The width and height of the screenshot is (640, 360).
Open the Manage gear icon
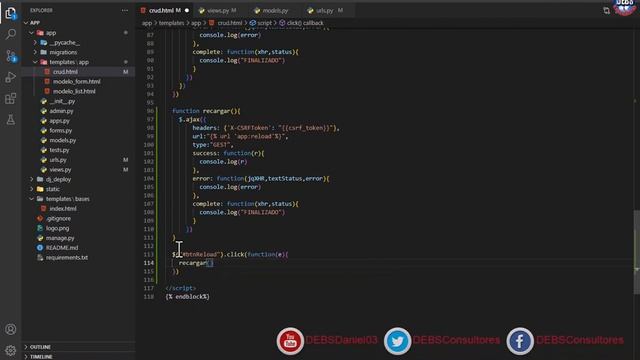(x=11, y=350)
